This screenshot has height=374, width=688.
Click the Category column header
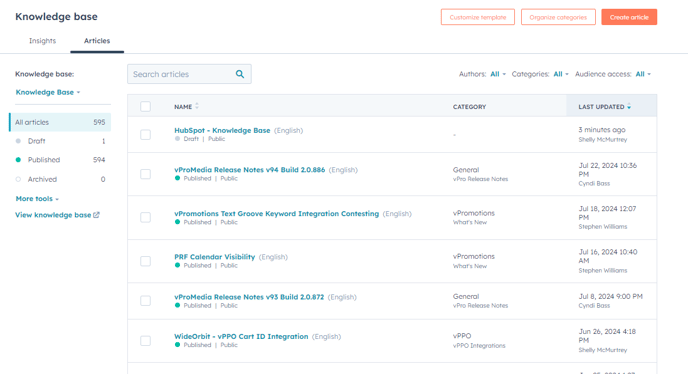tap(469, 107)
